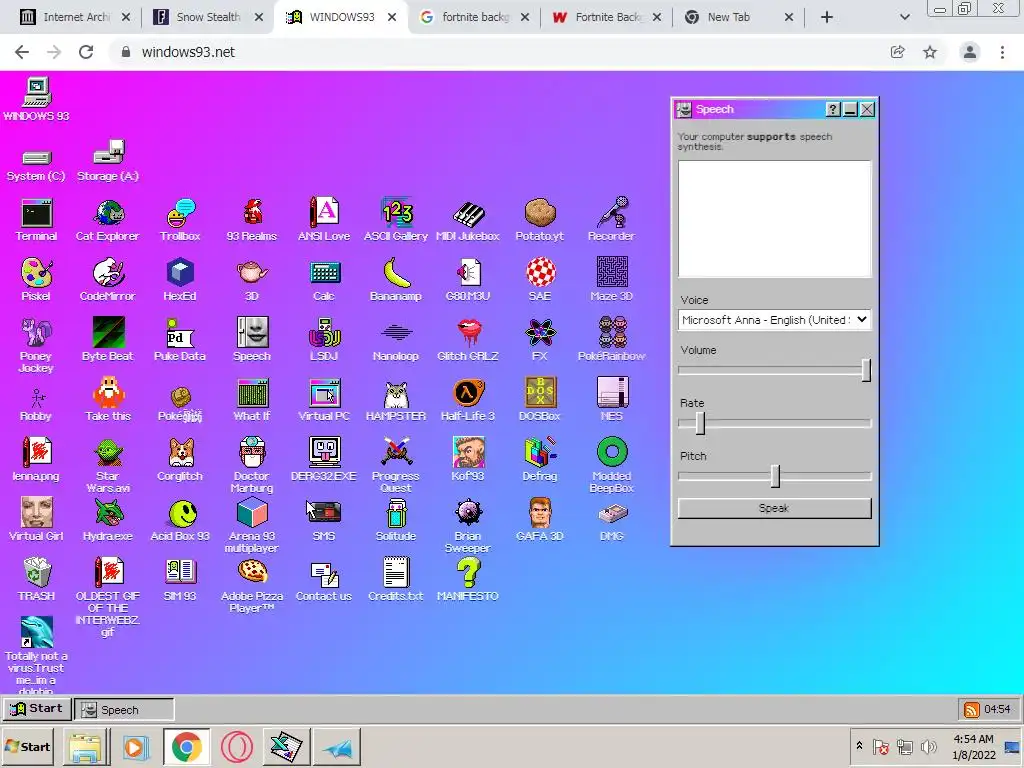Expand the browser tab search chevron
1024x768 pixels.
tap(904, 17)
